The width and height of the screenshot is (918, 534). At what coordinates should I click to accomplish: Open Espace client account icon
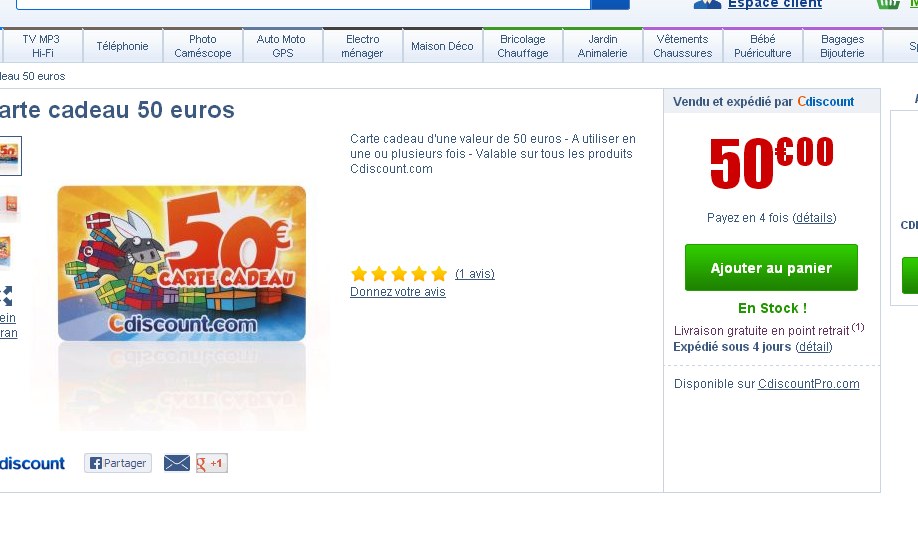pyautogui.click(x=707, y=4)
